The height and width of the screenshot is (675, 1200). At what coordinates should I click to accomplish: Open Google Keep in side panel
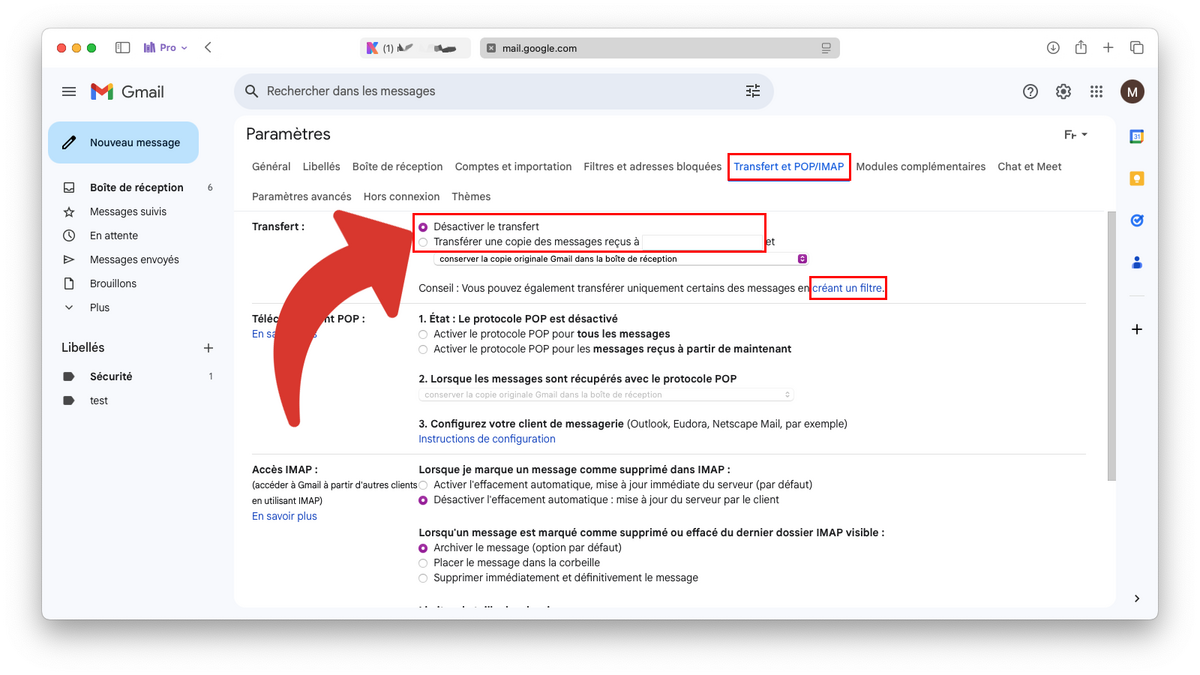(x=1137, y=179)
